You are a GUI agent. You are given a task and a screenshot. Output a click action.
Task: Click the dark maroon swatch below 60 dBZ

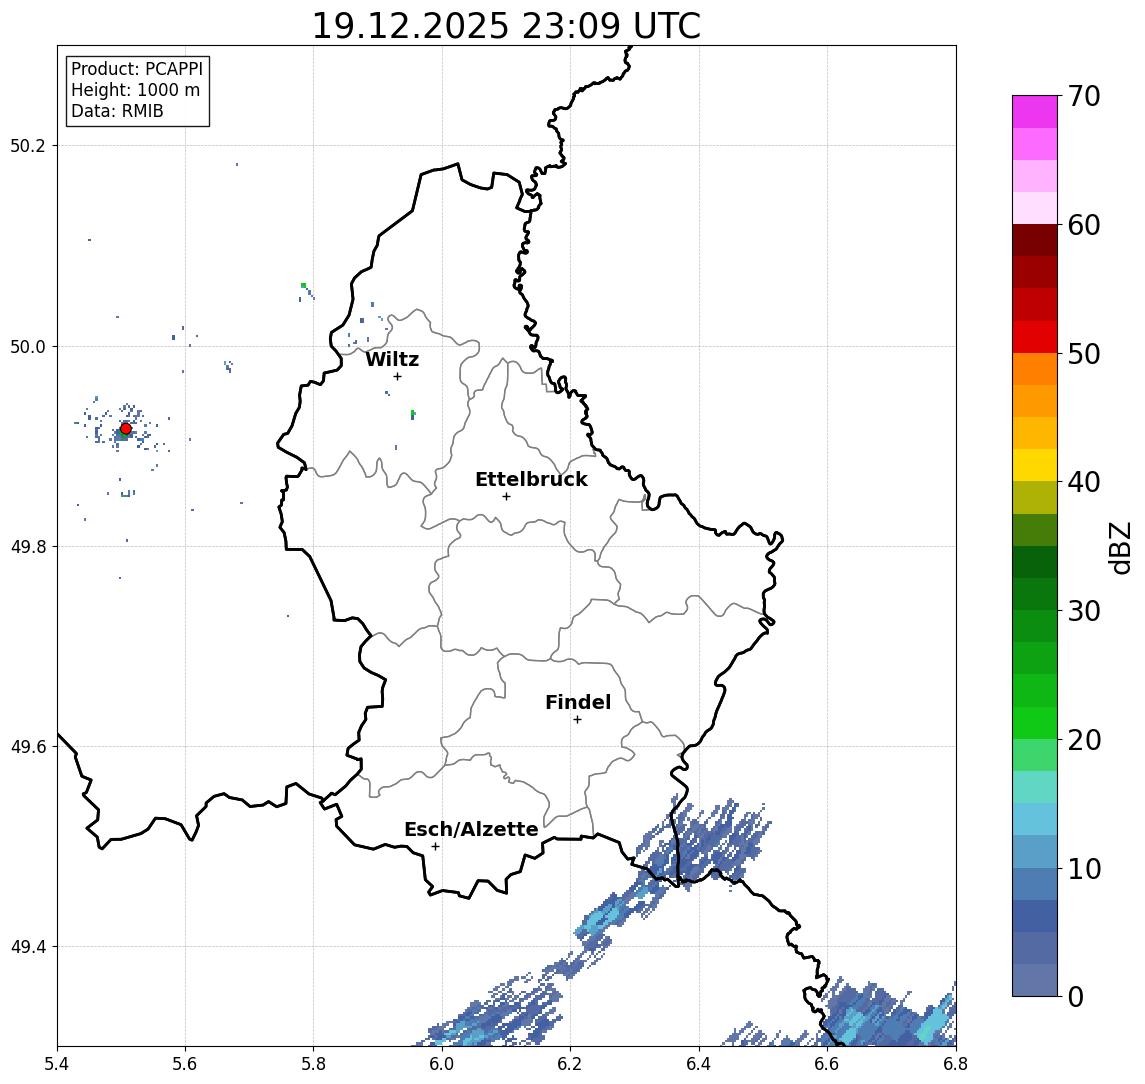1035,240
